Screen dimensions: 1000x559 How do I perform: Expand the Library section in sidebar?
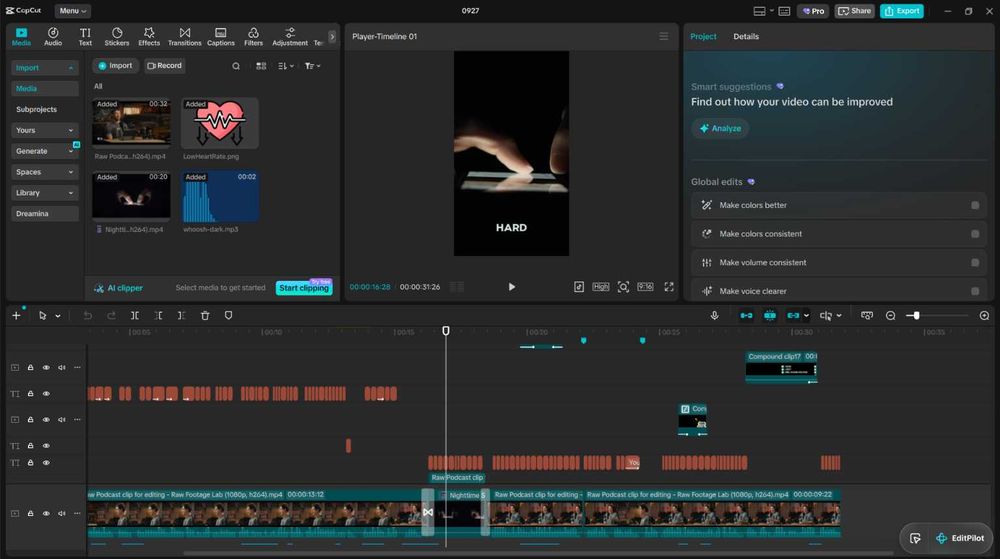[44, 192]
